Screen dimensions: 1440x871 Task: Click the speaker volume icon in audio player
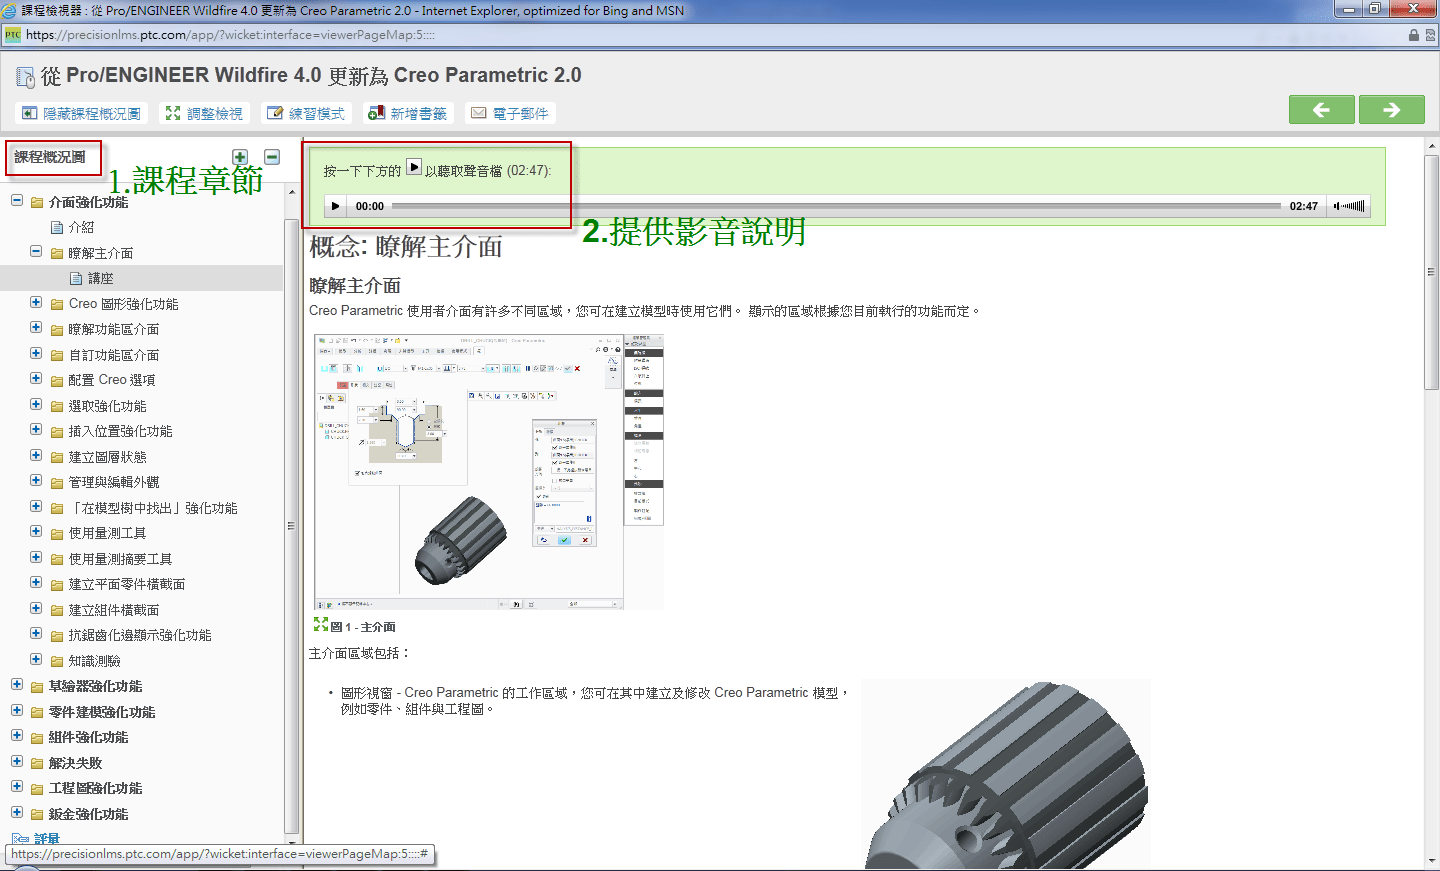(1337, 206)
